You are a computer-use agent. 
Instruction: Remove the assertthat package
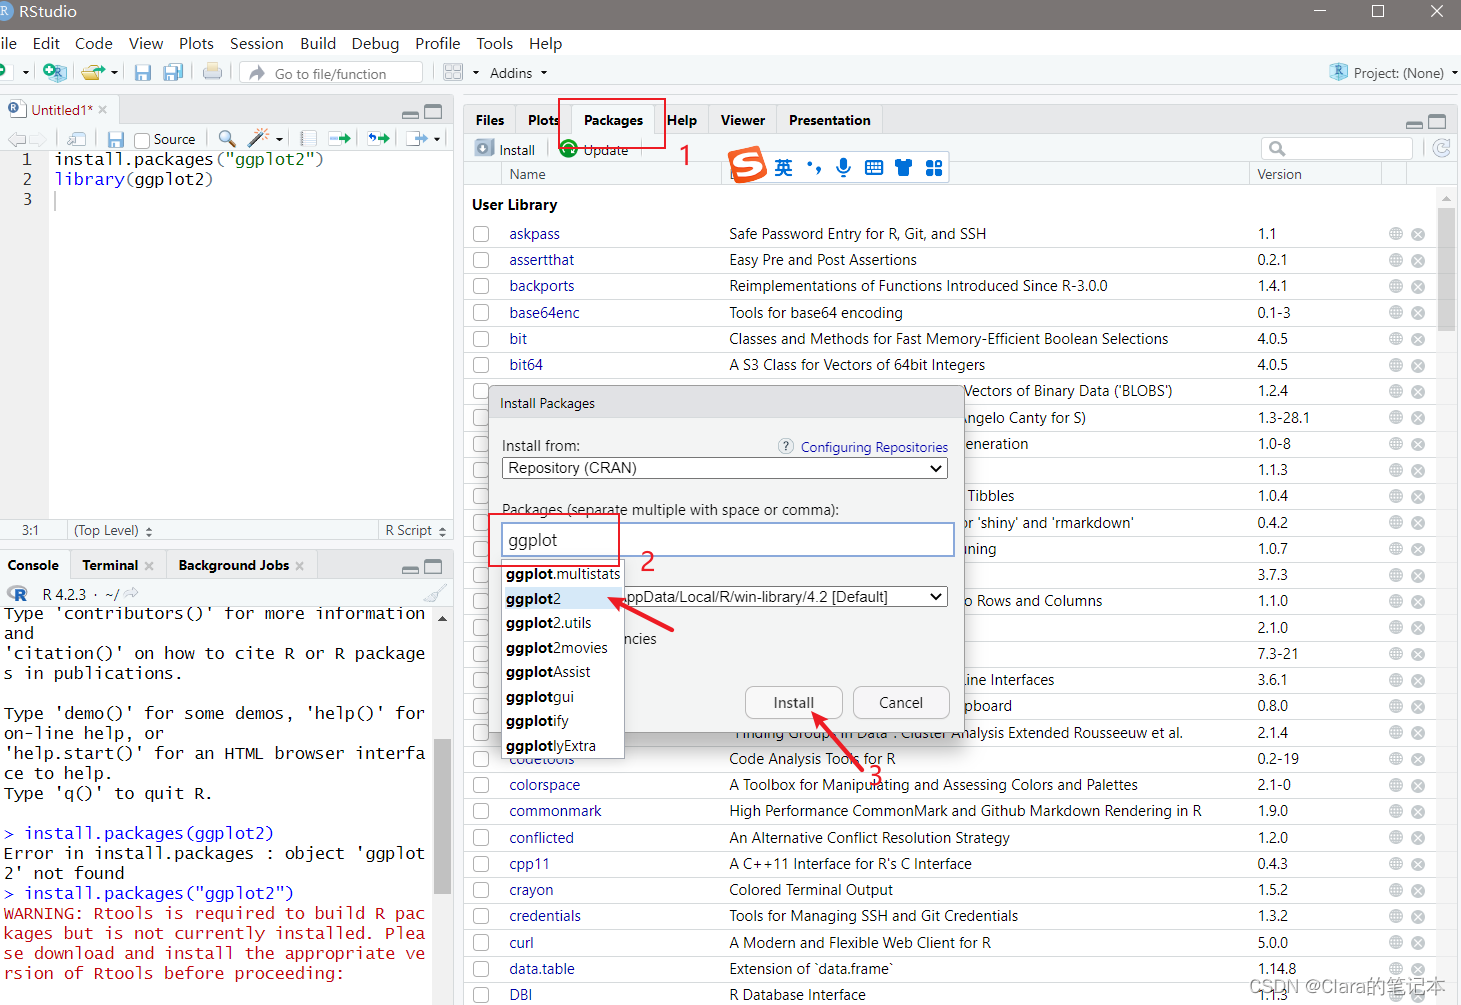1417,260
